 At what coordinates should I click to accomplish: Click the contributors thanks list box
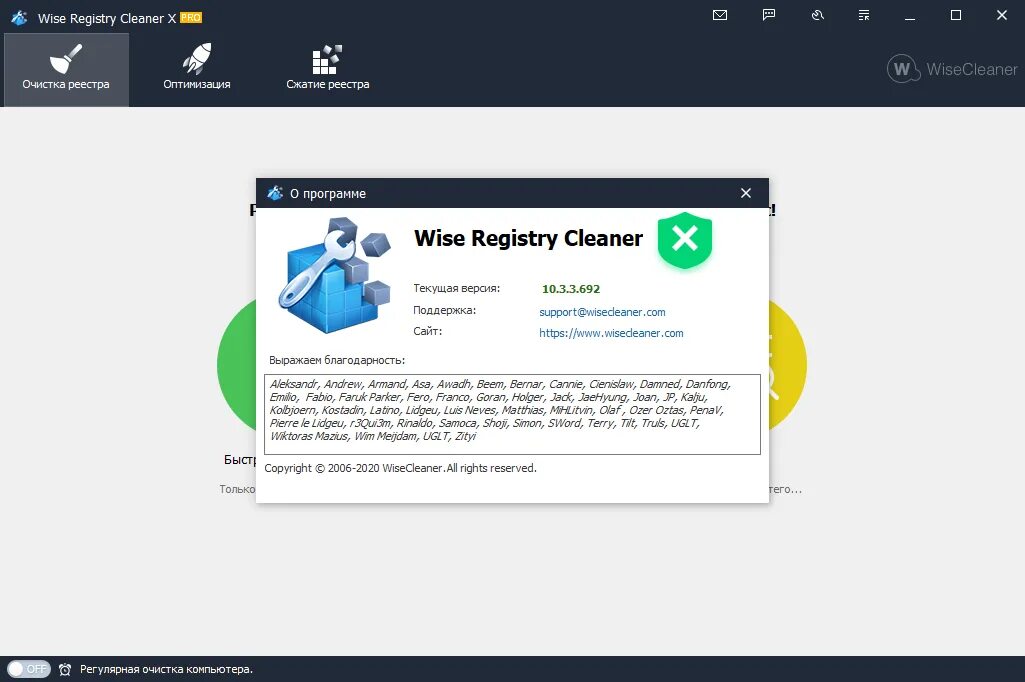point(512,414)
